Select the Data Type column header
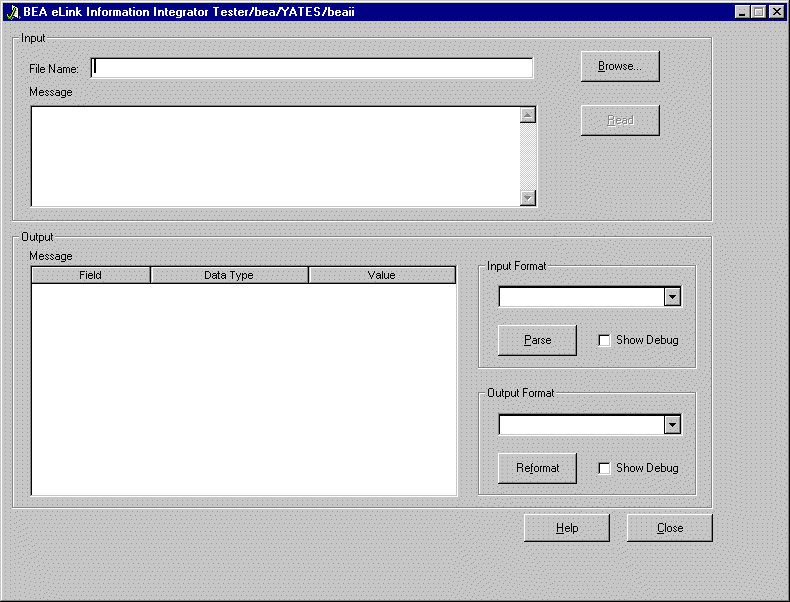 [x=229, y=275]
